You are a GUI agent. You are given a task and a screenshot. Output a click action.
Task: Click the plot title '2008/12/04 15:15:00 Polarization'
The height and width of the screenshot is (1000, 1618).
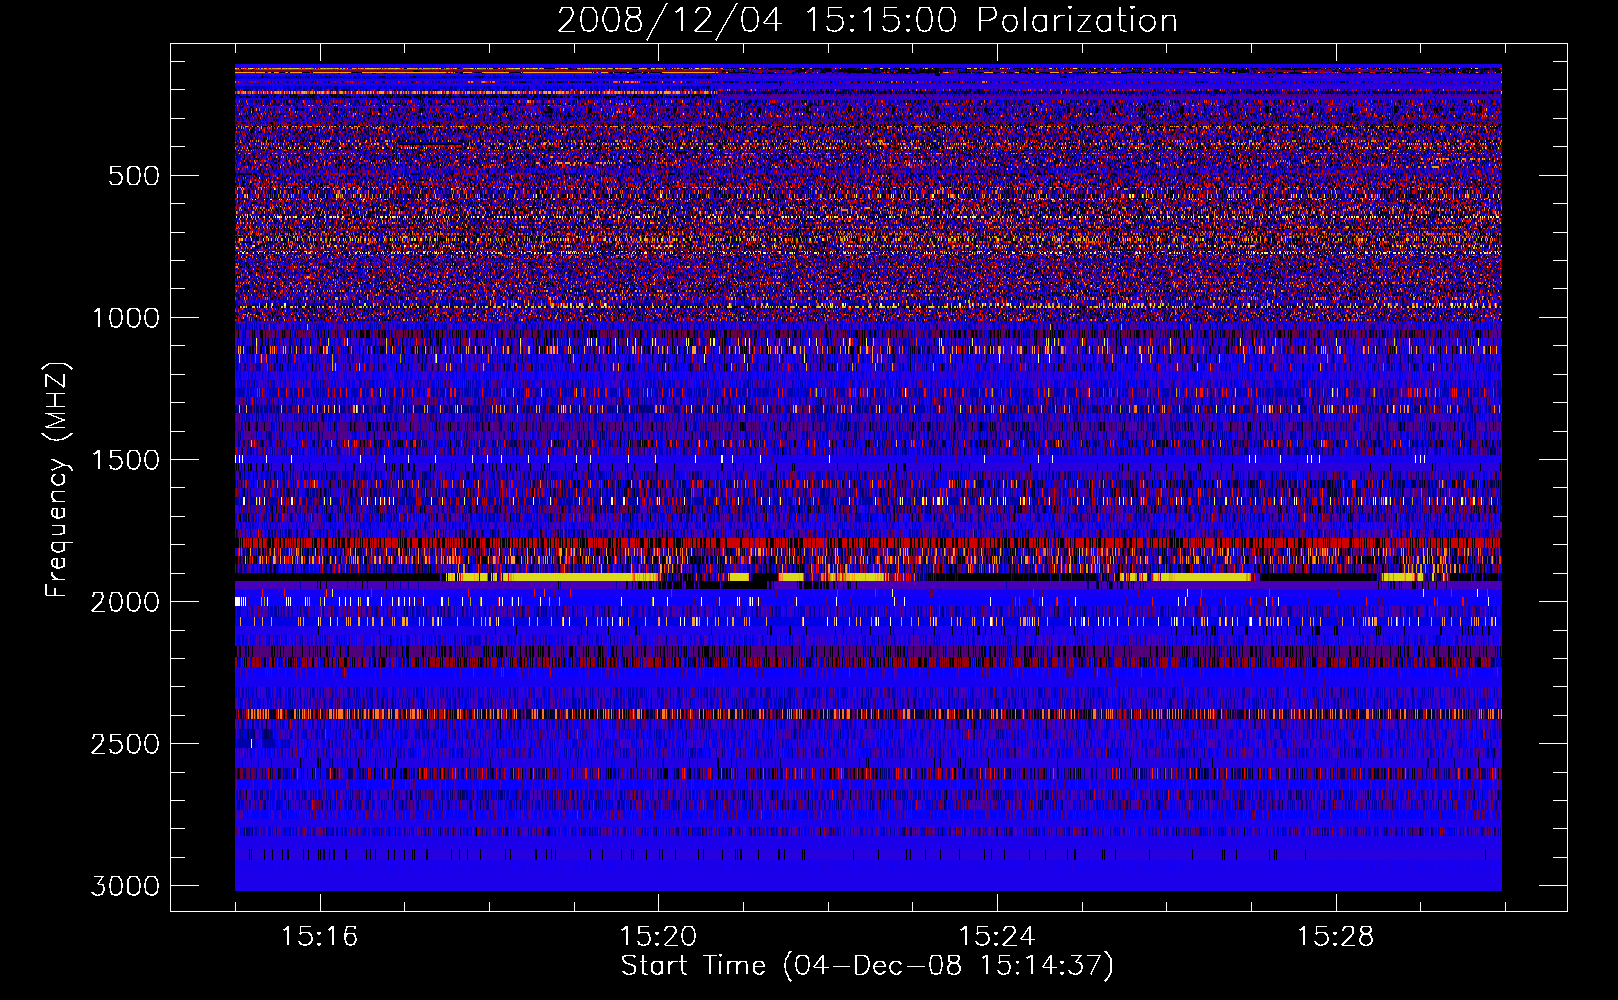pos(867,20)
